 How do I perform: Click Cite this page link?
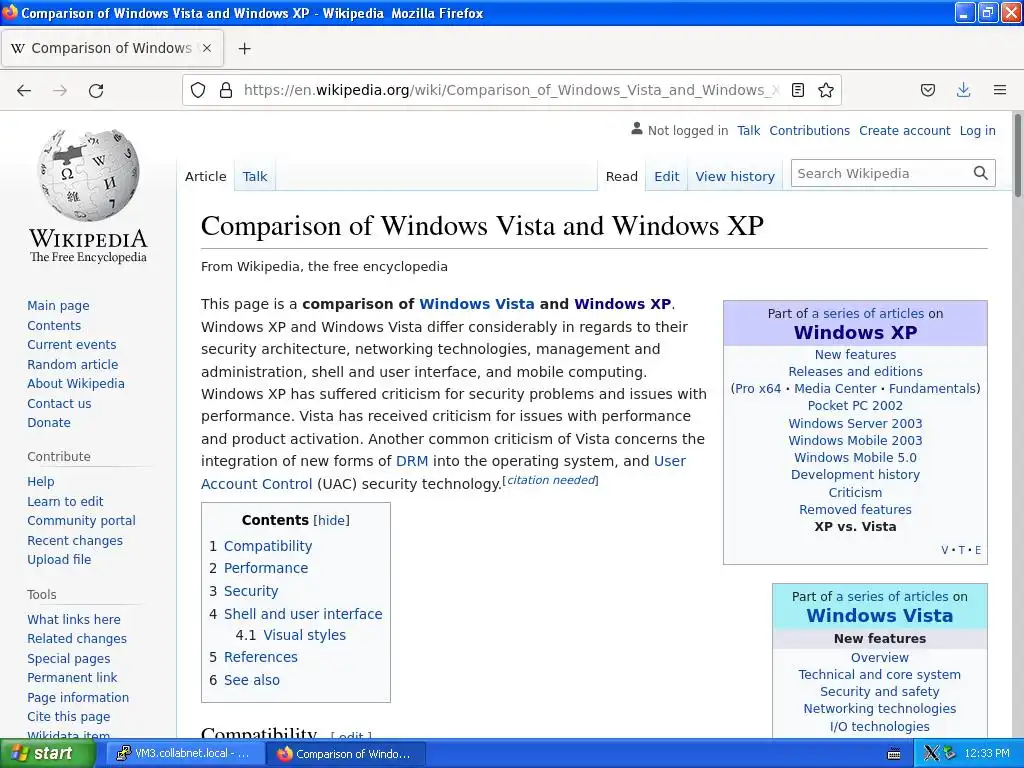pyautogui.click(x=69, y=716)
